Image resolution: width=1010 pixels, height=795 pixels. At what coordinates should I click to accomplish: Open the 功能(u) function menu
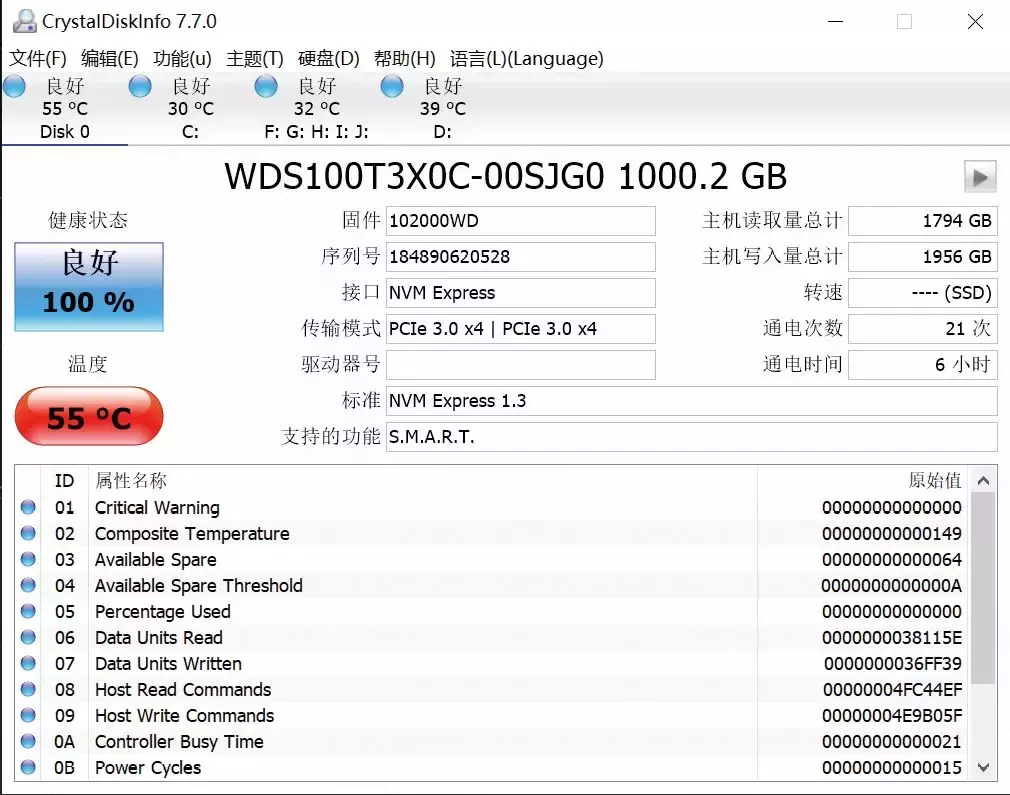click(x=181, y=59)
